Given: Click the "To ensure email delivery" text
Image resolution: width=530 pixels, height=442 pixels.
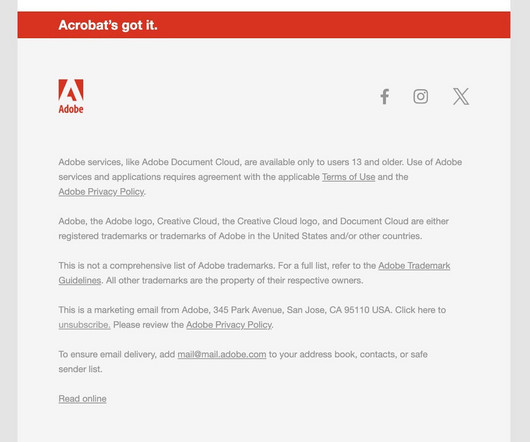Looking at the screenshot, I should click(117, 354).
